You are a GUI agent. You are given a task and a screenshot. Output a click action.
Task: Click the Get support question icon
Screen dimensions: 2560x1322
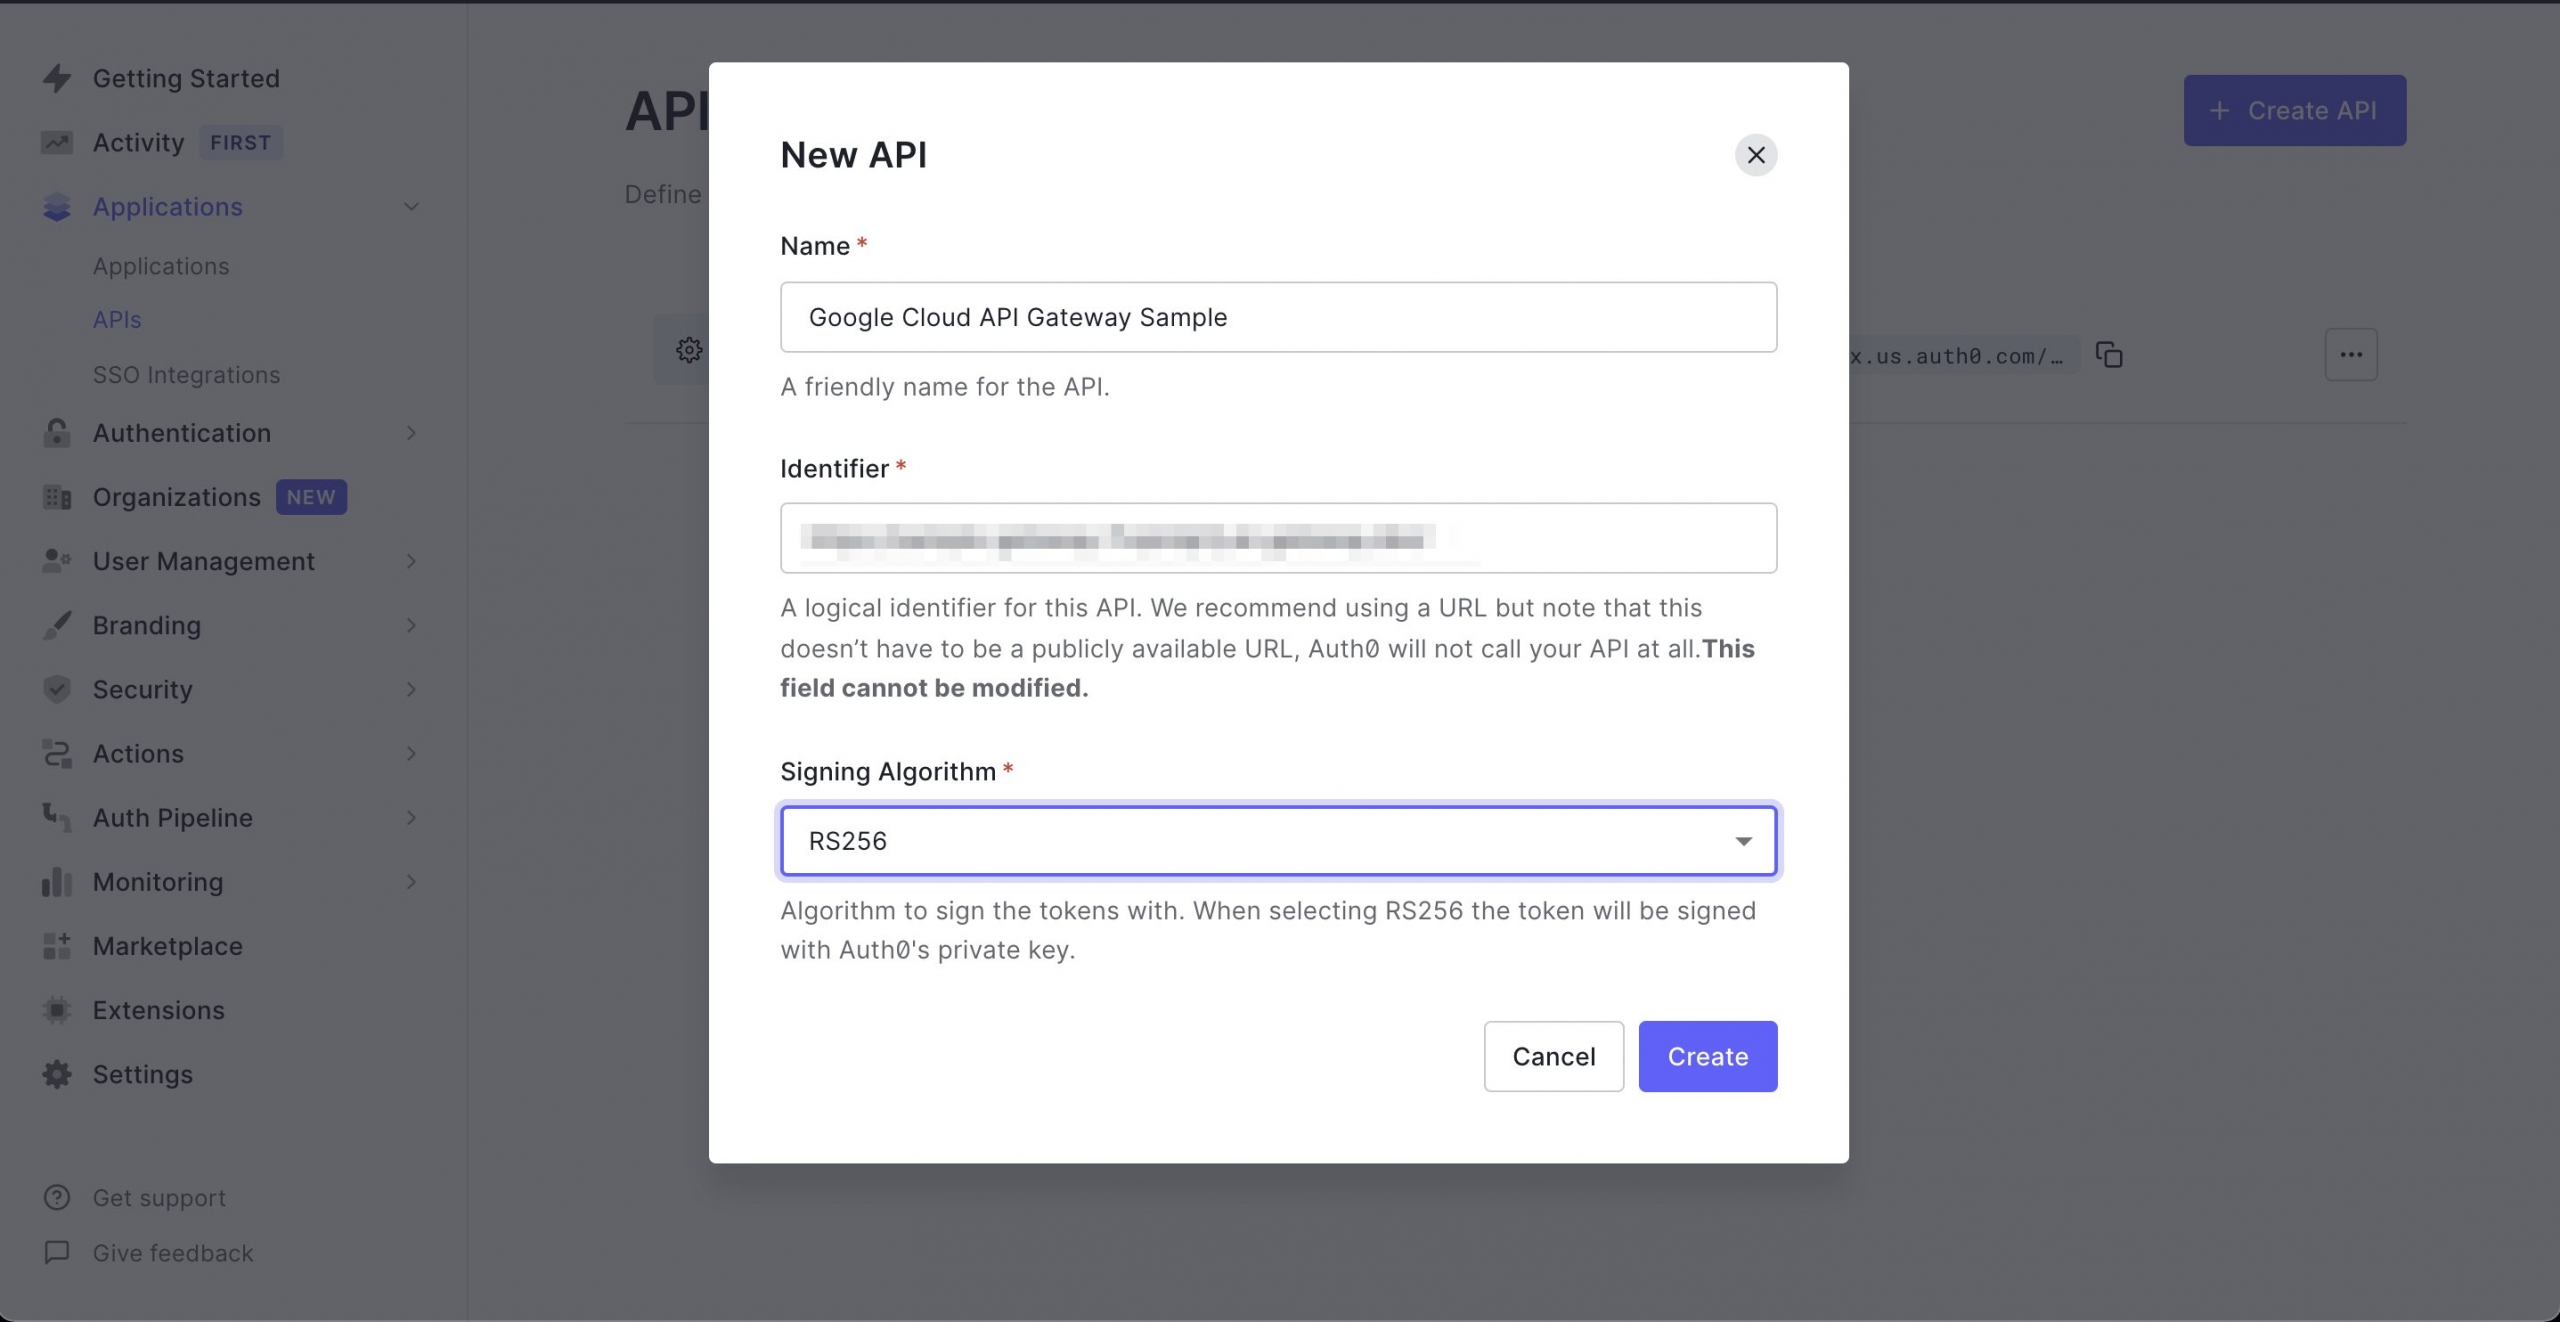click(57, 1197)
